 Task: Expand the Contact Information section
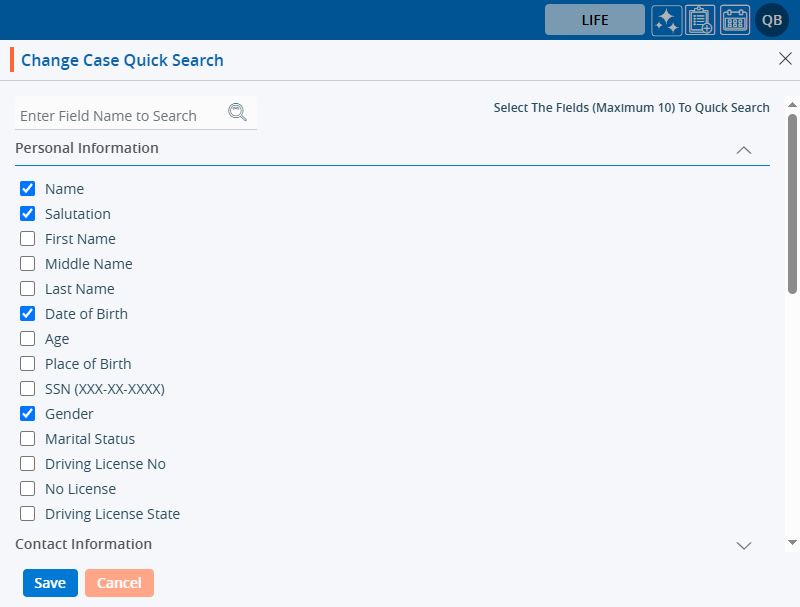(743, 546)
